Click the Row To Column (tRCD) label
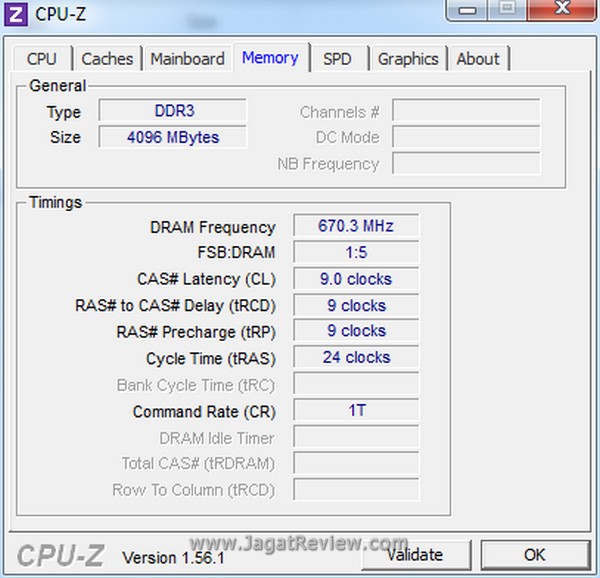 click(194, 490)
